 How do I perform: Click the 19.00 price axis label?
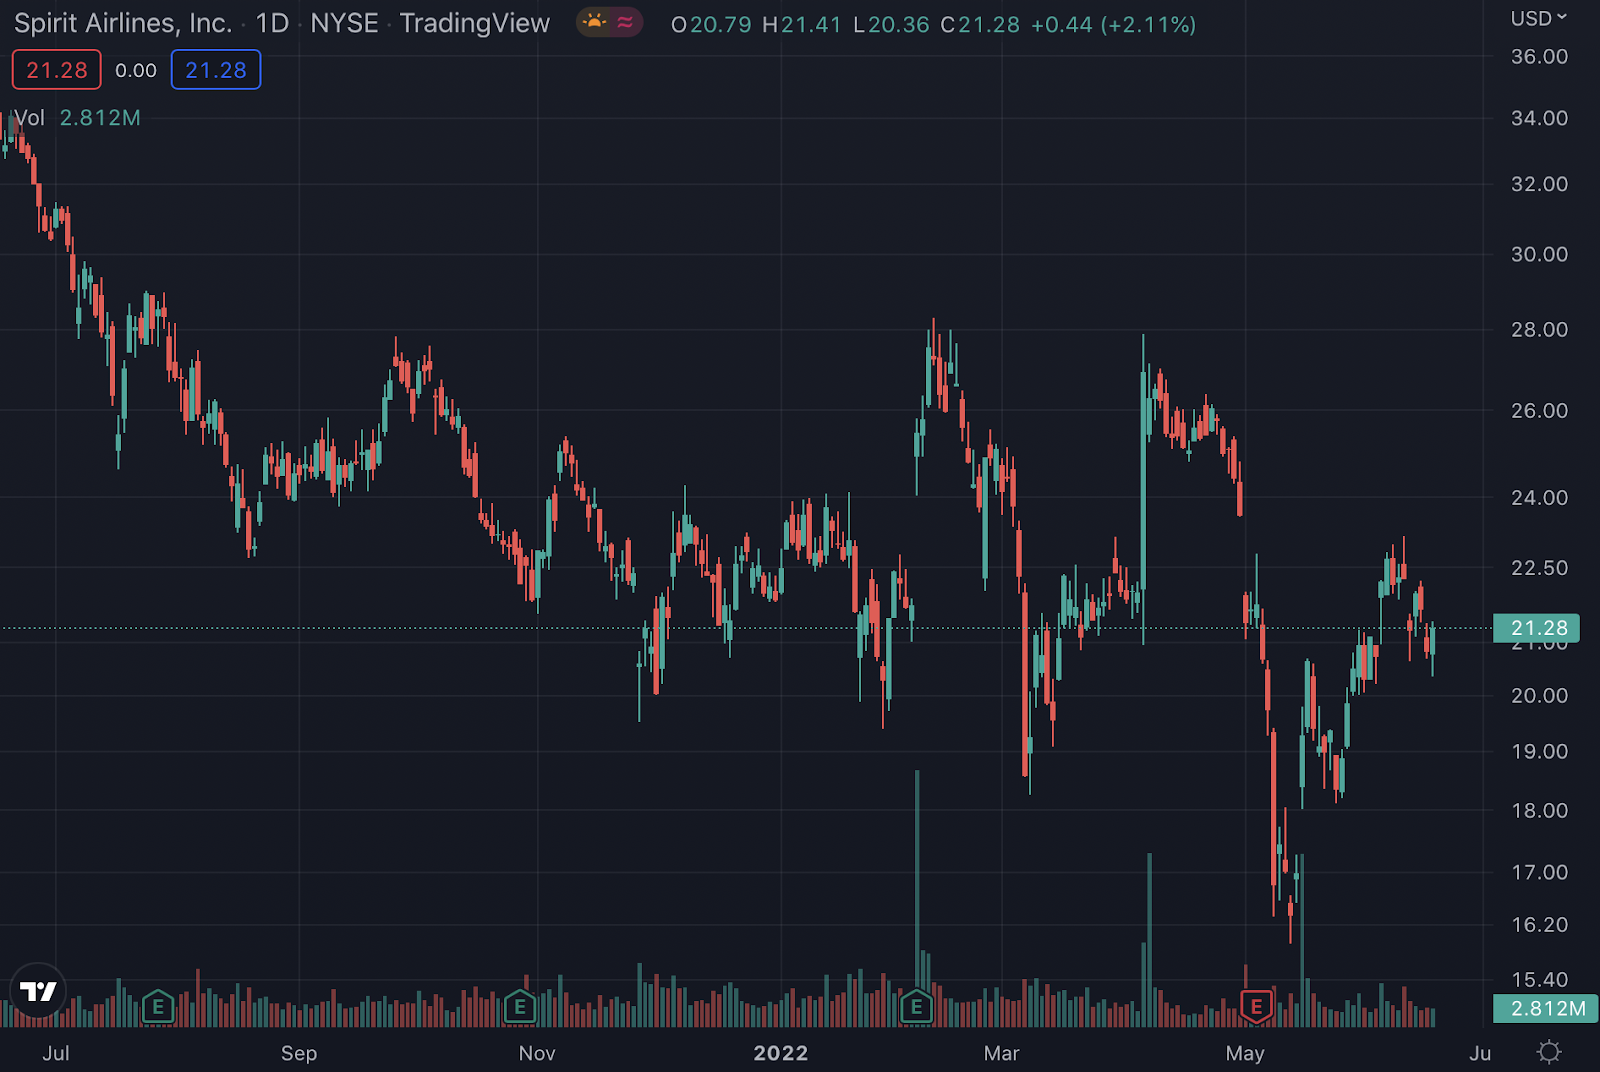[1539, 751]
